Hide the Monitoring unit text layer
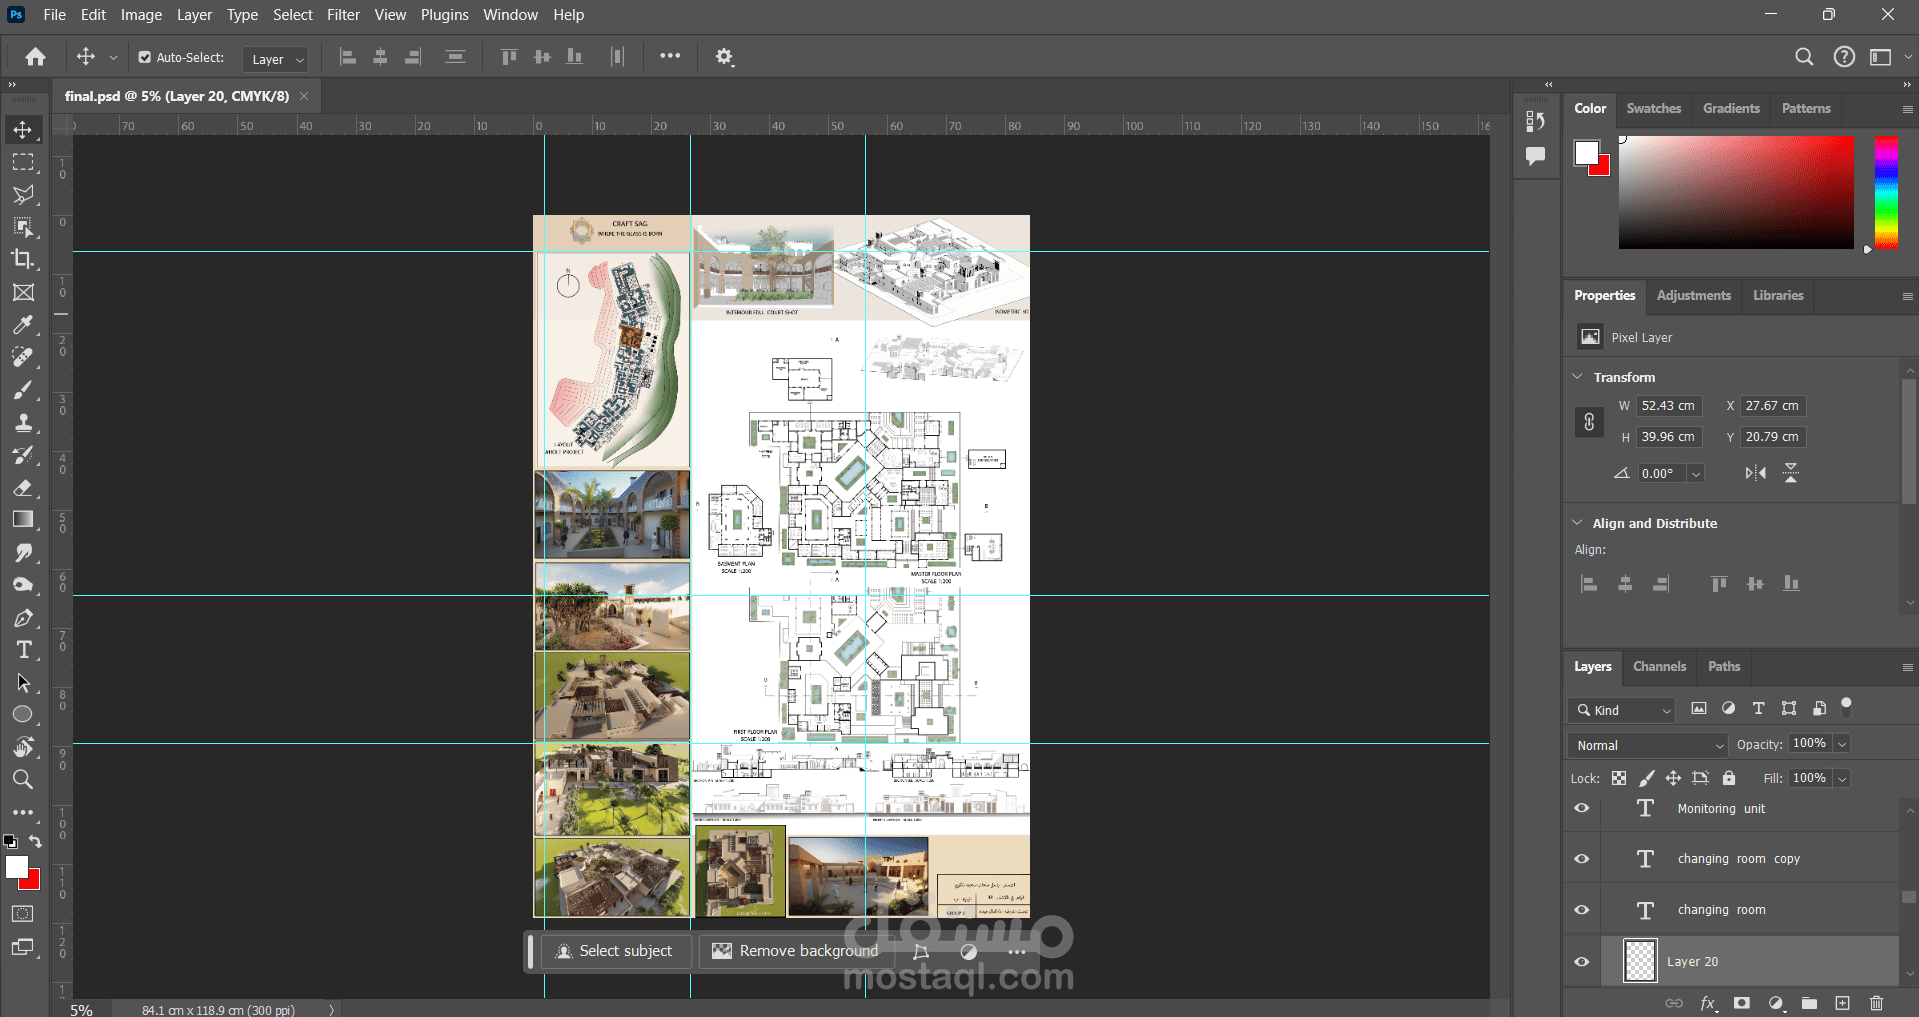Viewport: 1919px width, 1017px height. (1582, 808)
